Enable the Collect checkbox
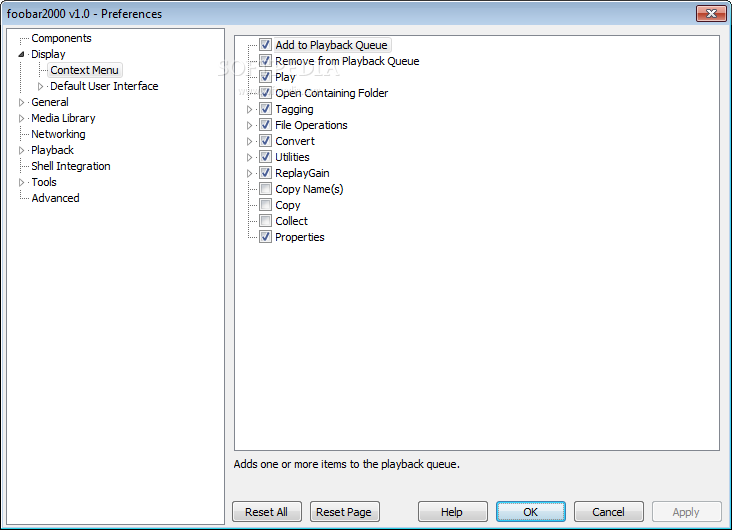Viewport: 732px width, 530px height. click(x=265, y=220)
